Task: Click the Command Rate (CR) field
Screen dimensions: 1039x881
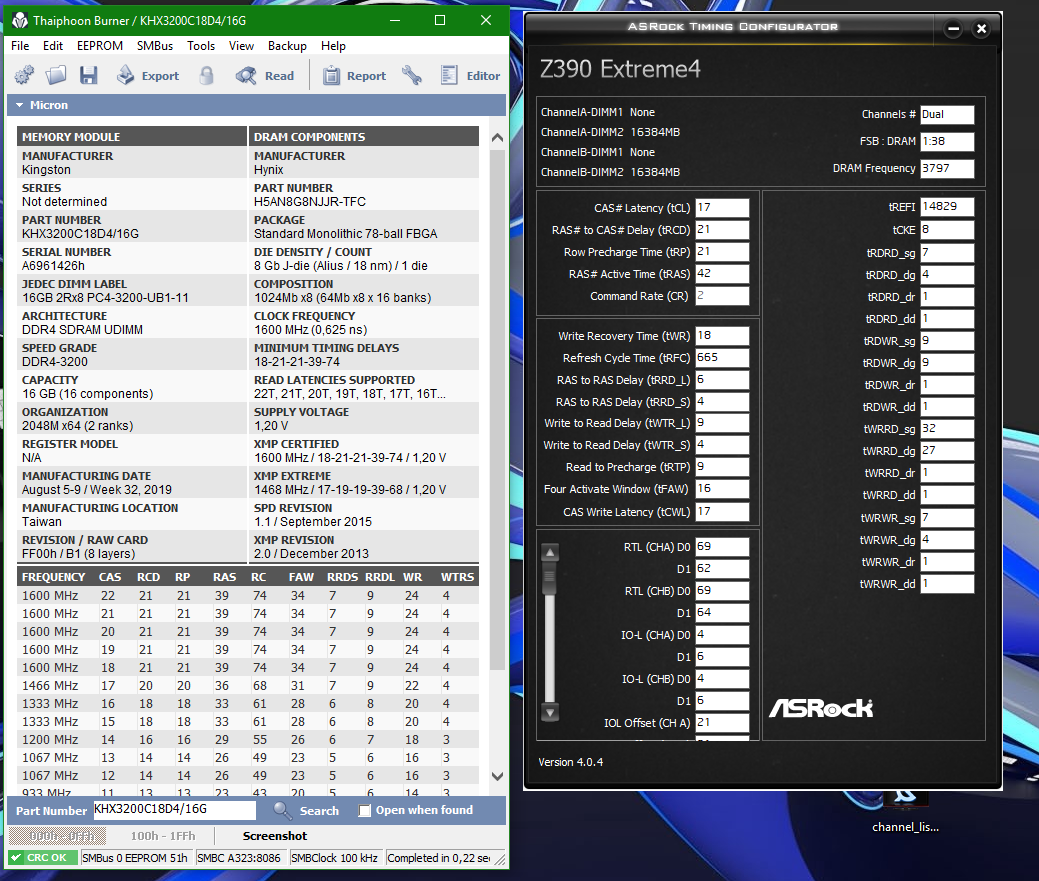Action: click(x=722, y=295)
